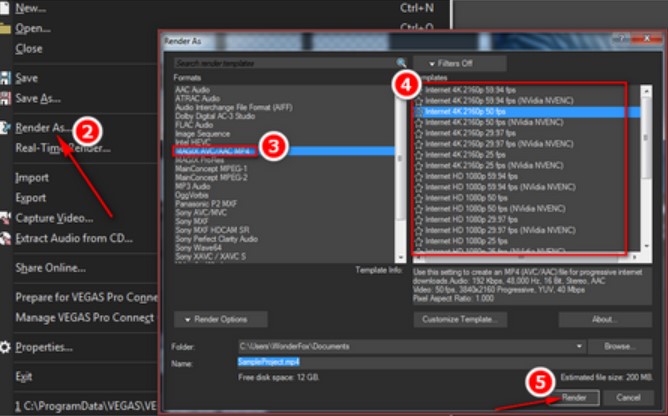Viewport: 668px width, 416px height.
Task: Favorite the Internet 4K 2160p 25 fps template
Action: click(x=419, y=155)
